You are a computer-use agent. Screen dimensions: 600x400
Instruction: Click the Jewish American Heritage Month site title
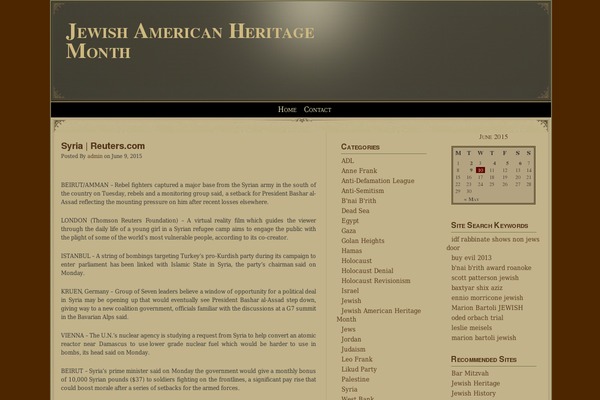(x=190, y=41)
